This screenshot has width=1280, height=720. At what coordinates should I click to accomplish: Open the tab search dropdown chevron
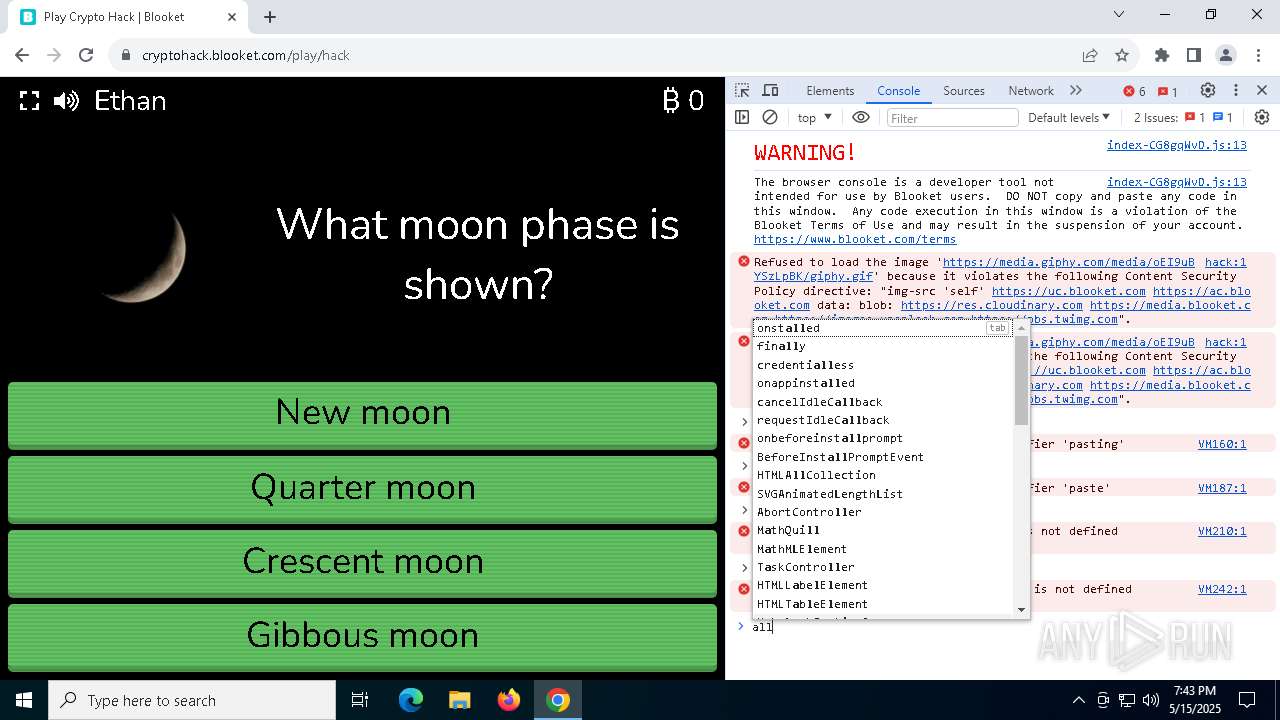(1119, 14)
